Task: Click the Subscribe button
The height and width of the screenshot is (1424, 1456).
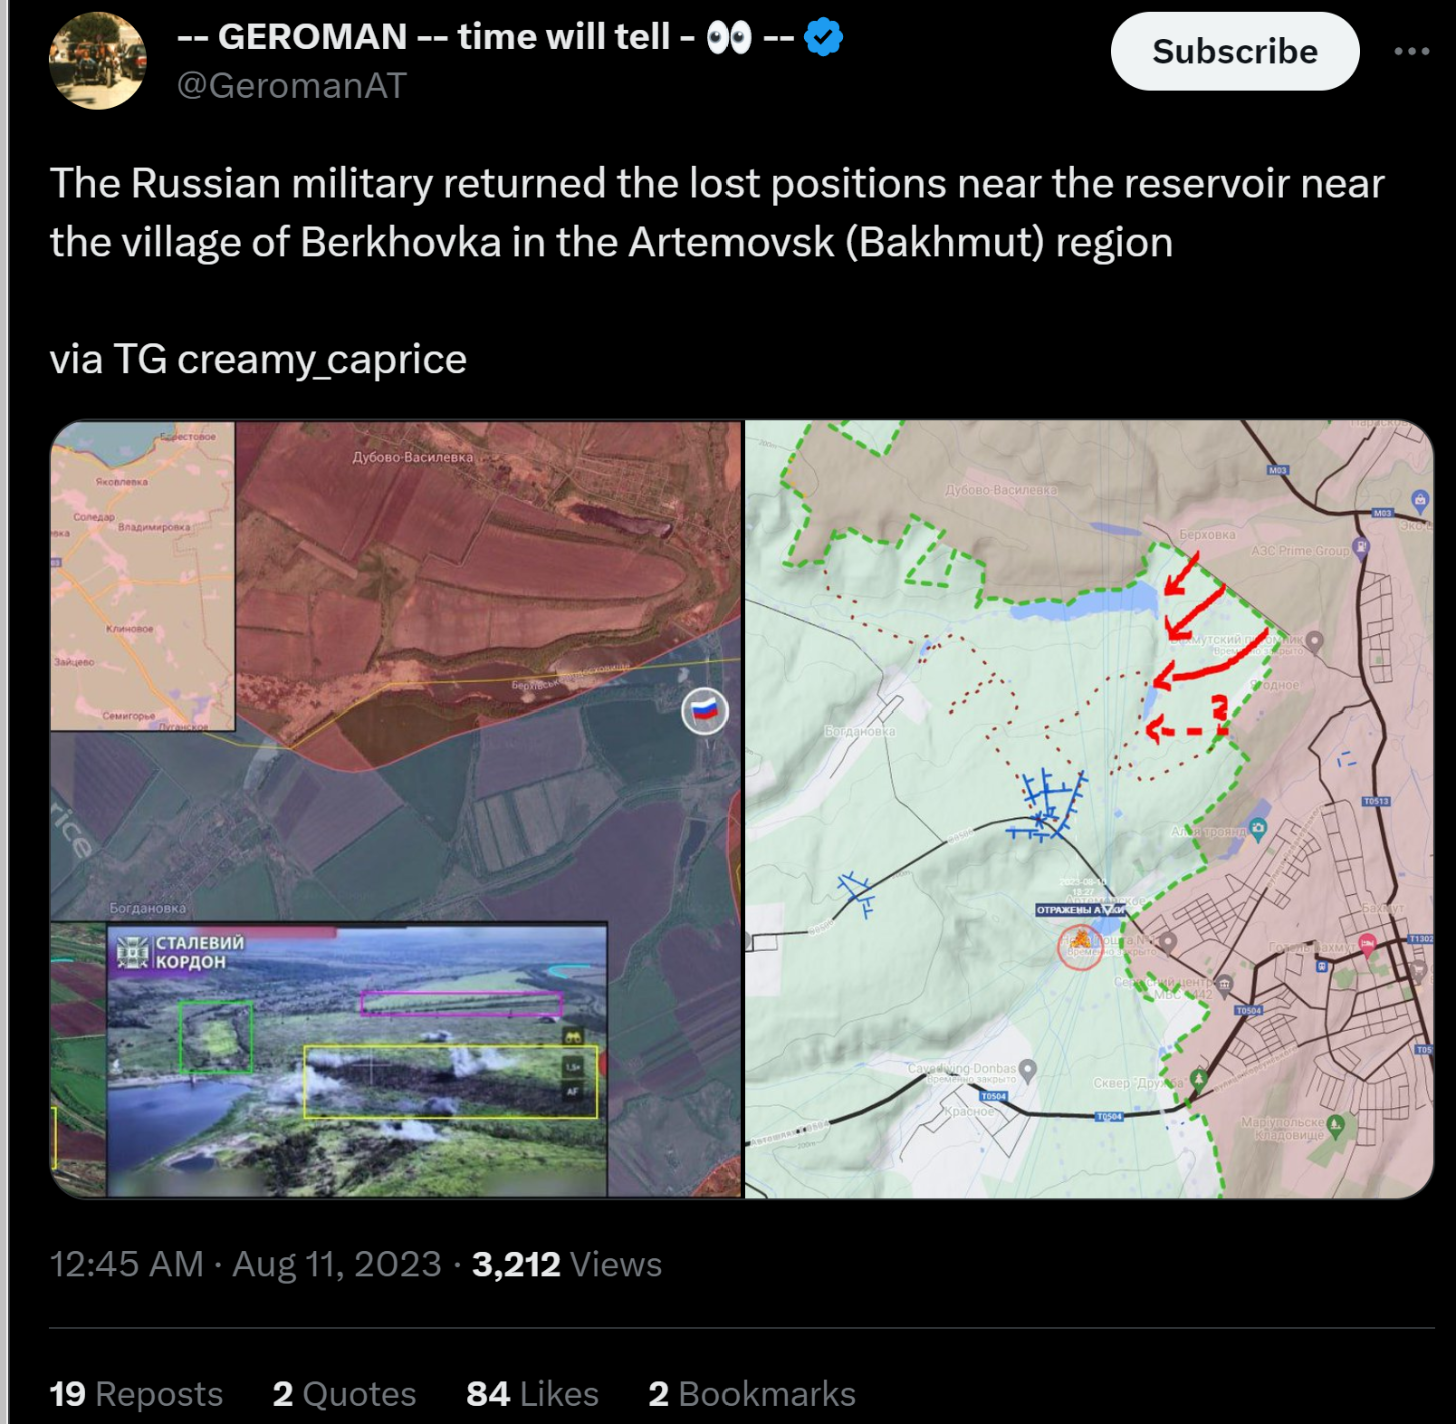Action: pyautogui.click(x=1234, y=51)
